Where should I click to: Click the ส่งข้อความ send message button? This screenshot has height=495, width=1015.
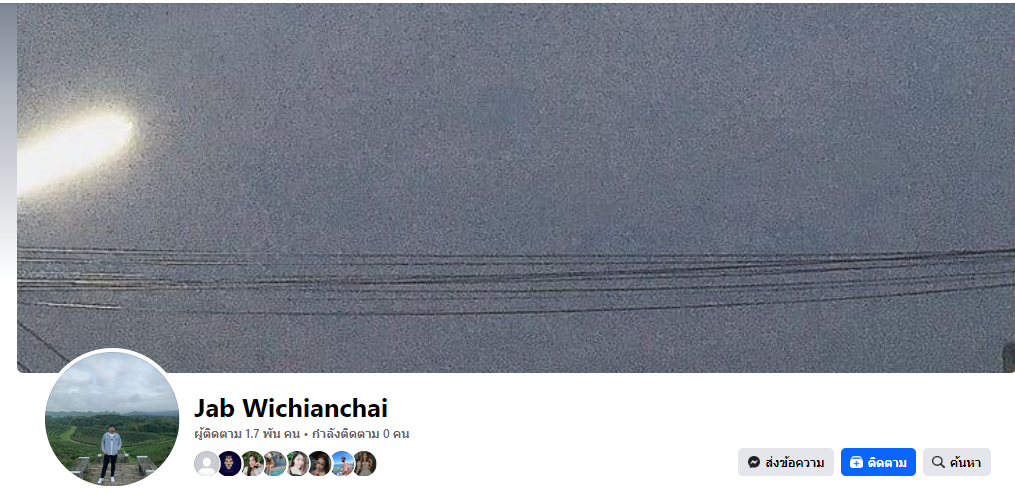coord(786,462)
